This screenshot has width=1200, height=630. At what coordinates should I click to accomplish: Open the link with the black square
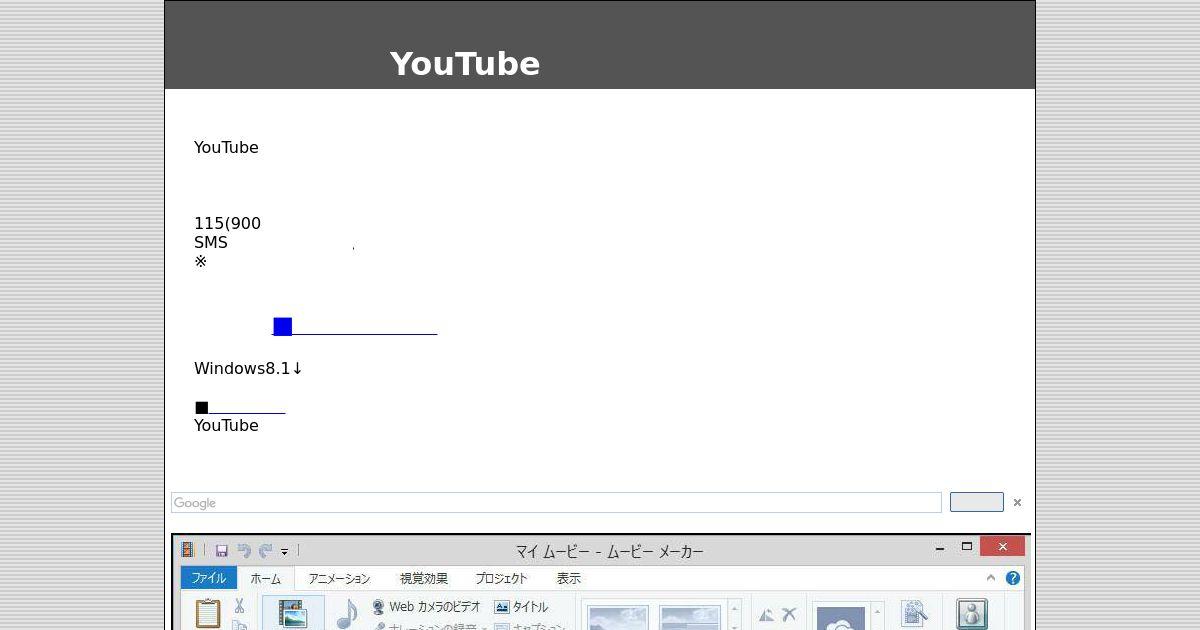point(240,407)
